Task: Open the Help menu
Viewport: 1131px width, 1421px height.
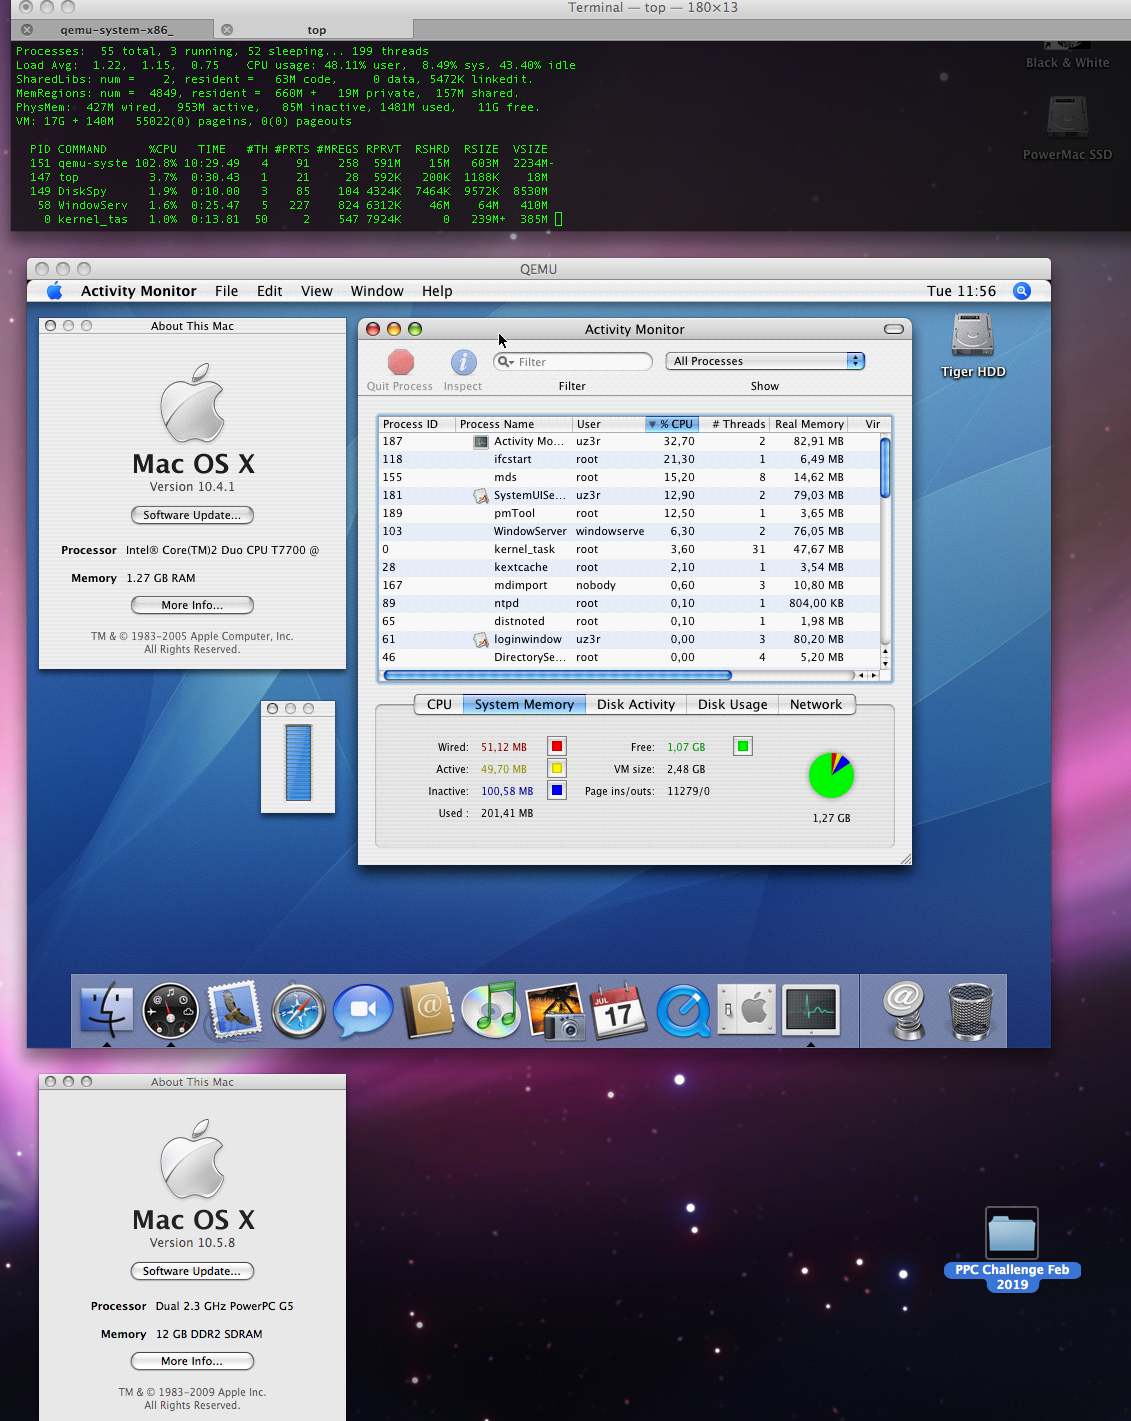Action: [437, 291]
